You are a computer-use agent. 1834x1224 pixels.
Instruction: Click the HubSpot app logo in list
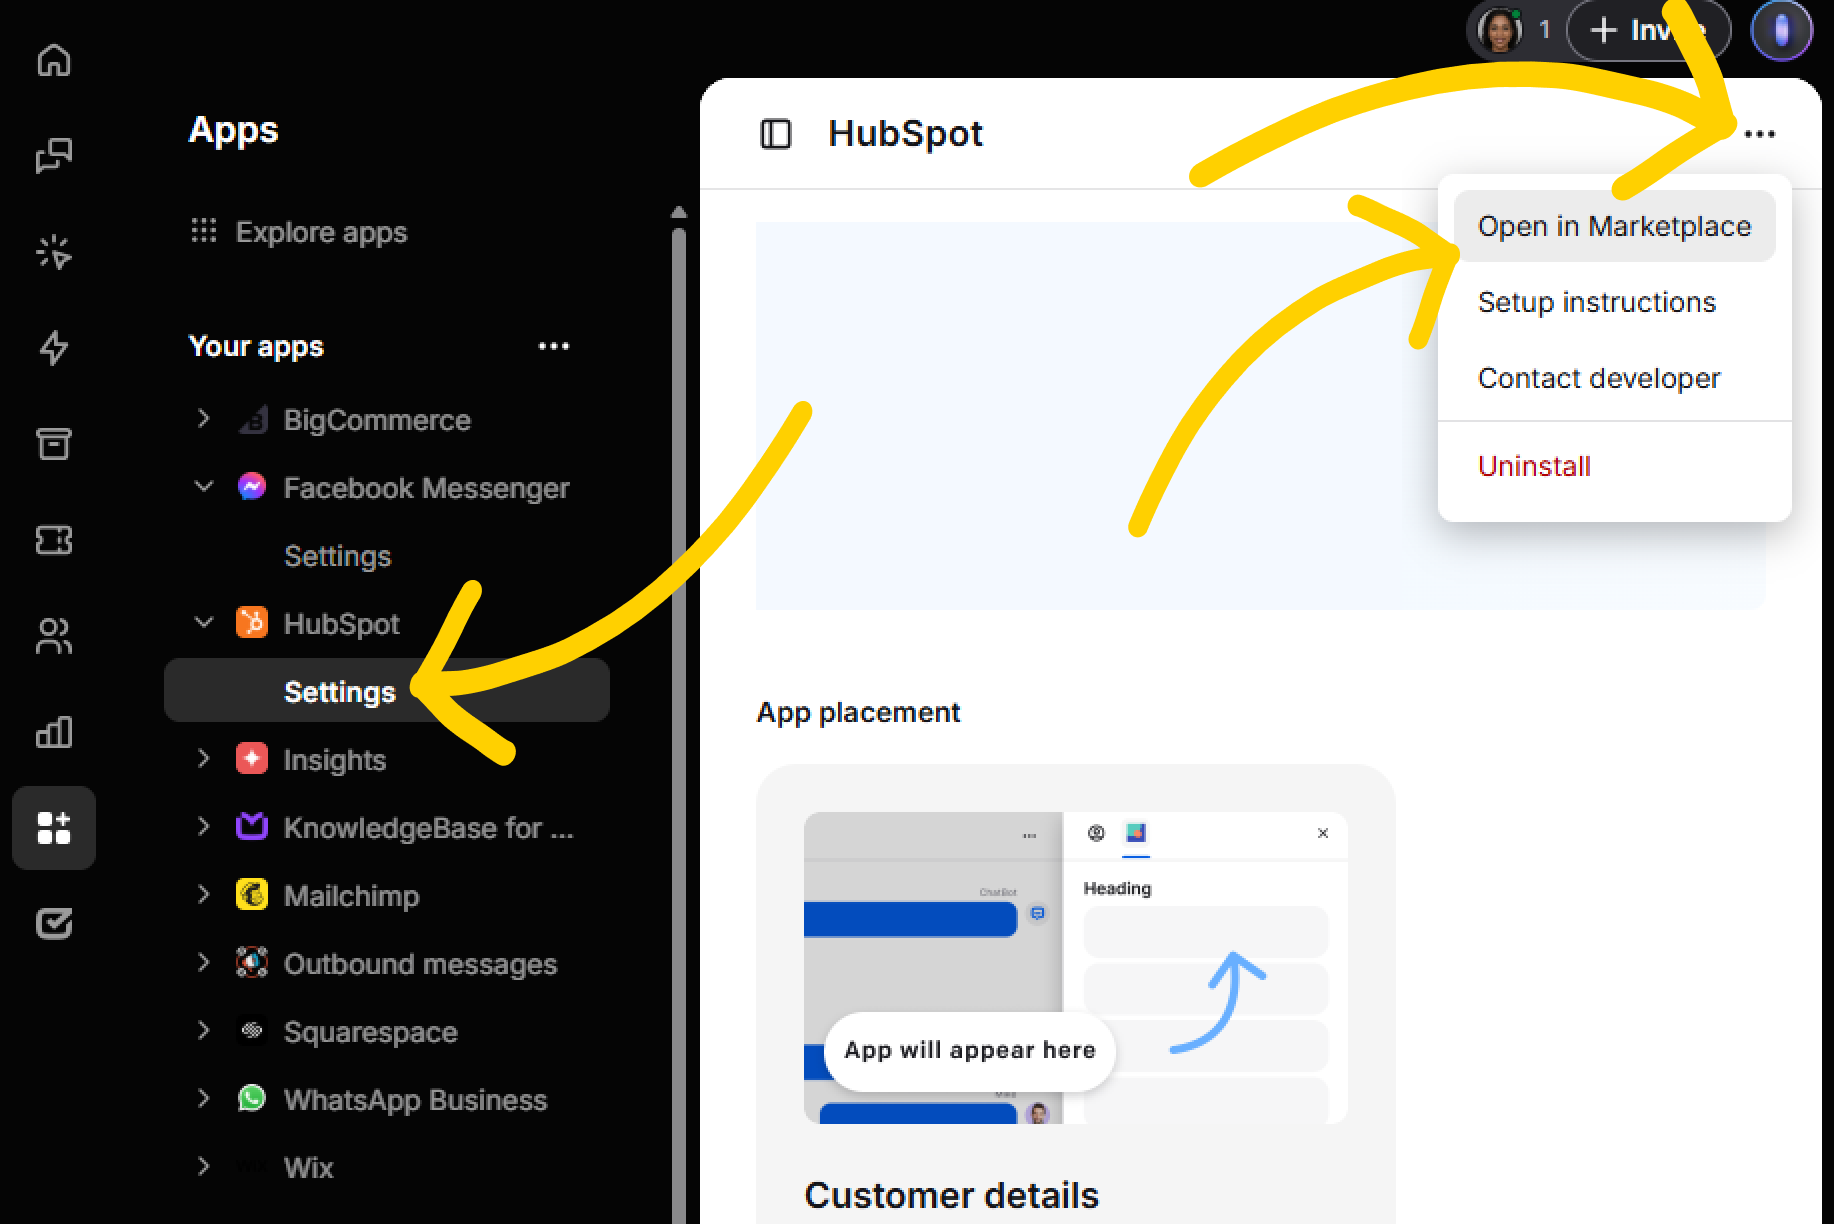coord(252,622)
